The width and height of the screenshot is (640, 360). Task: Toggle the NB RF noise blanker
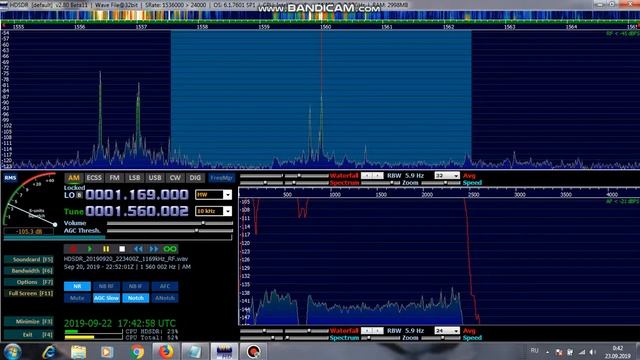pyautogui.click(x=106, y=287)
